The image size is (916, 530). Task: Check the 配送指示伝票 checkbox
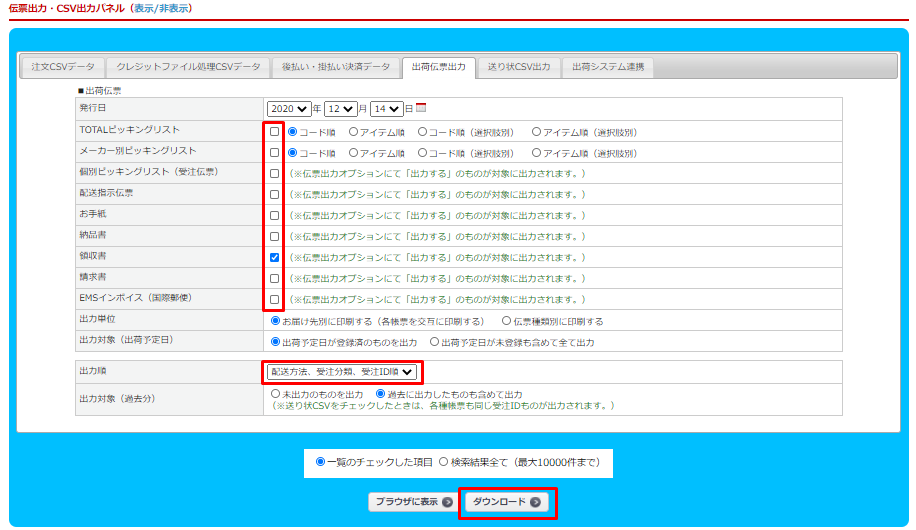274,195
